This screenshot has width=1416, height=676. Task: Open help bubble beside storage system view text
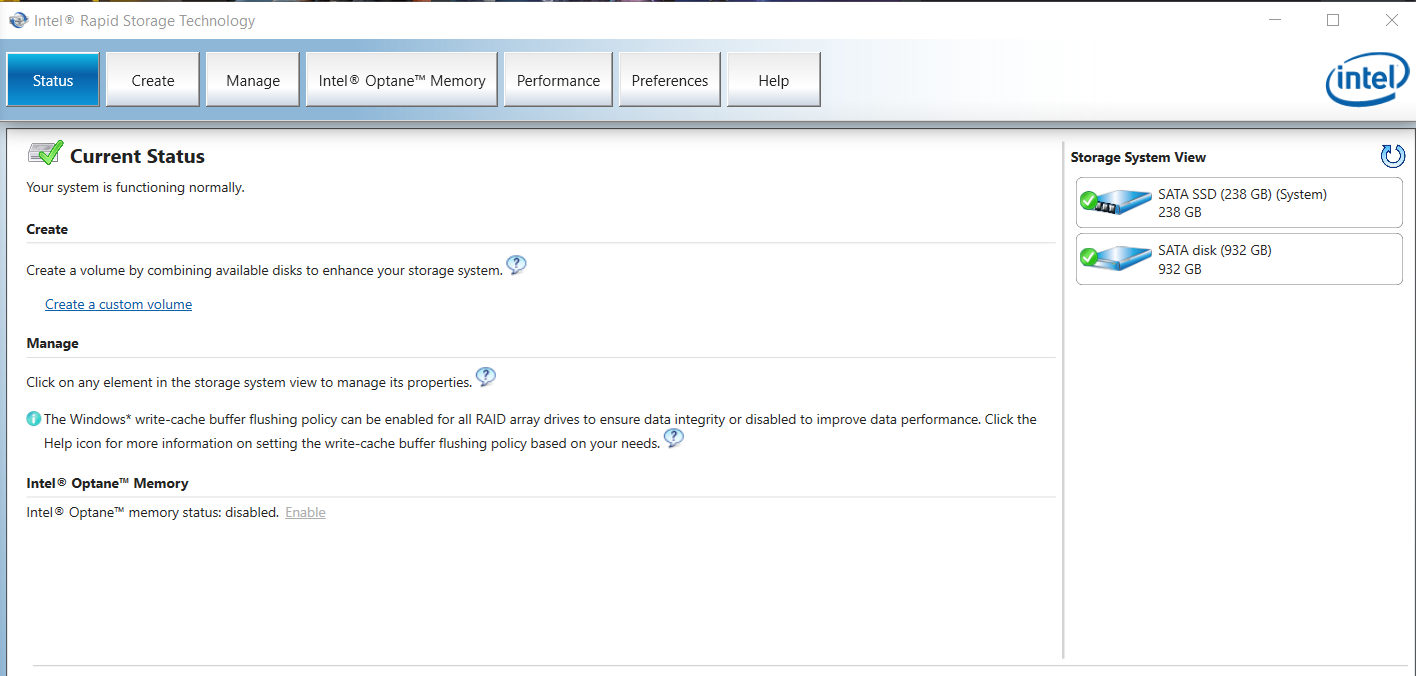click(485, 377)
